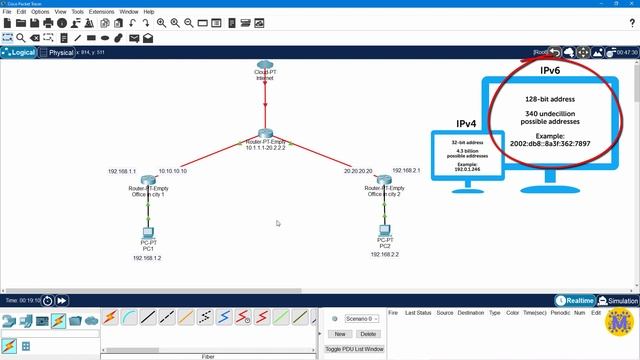Activate the Select tool

pyautogui.click(x=7, y=38)
